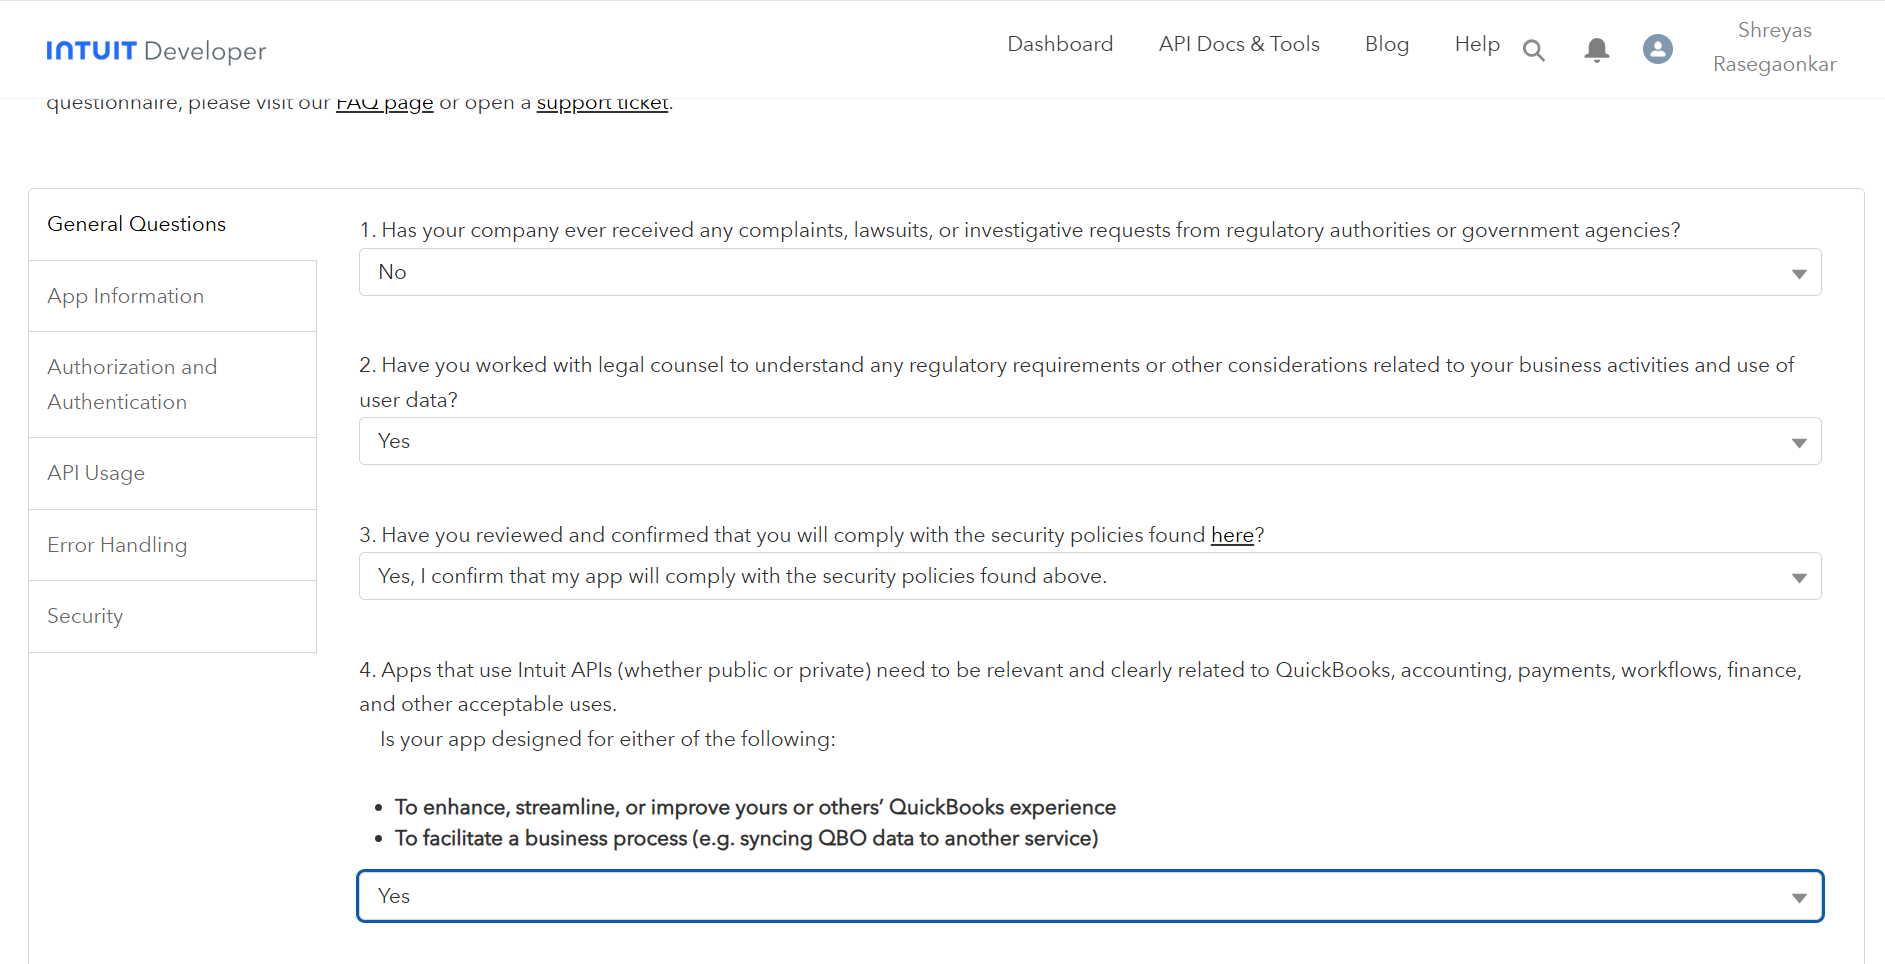Switch to Authorization and Authentication section
Viewport: 1885px width, 964px height.
point(132,384)
